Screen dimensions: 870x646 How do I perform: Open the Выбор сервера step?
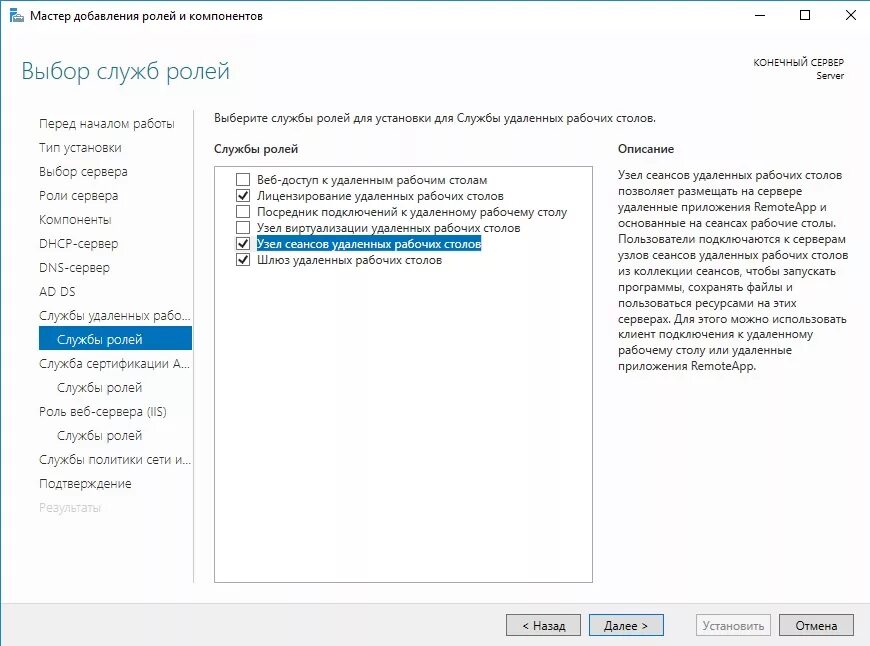pyautogui.click(x=83, y=171)
